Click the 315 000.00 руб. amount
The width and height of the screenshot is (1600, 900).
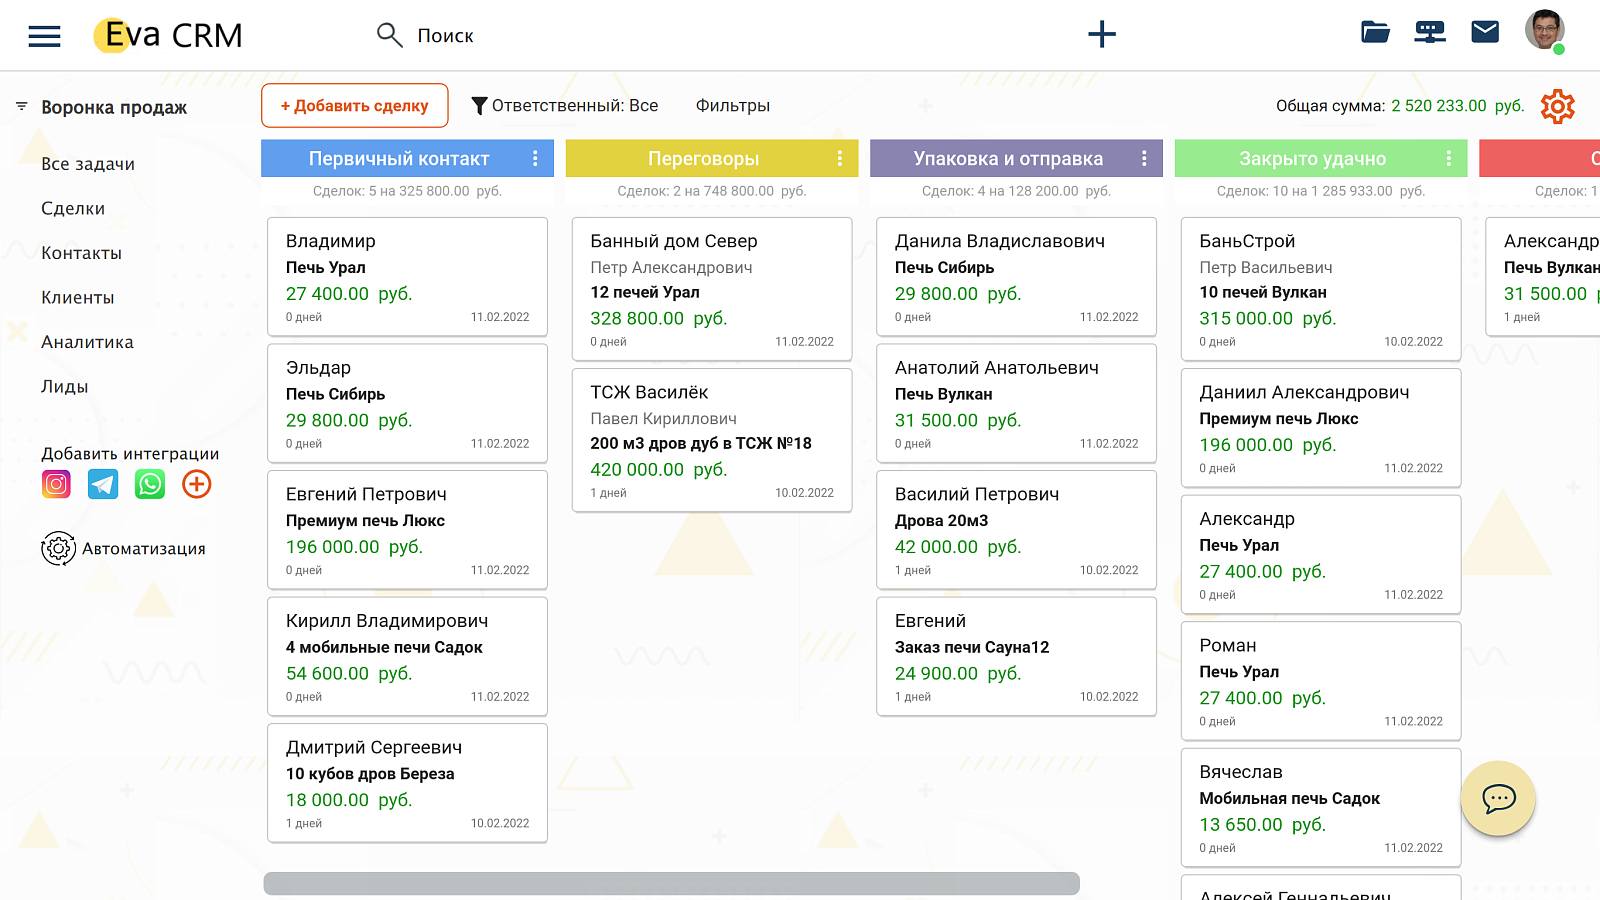pyautogui.click(x=1268, y=319)
